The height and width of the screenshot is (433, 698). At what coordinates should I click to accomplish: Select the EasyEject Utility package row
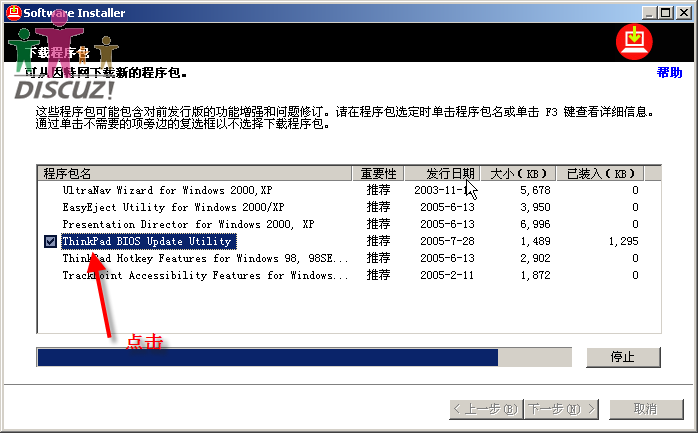[x=166, y=207]
